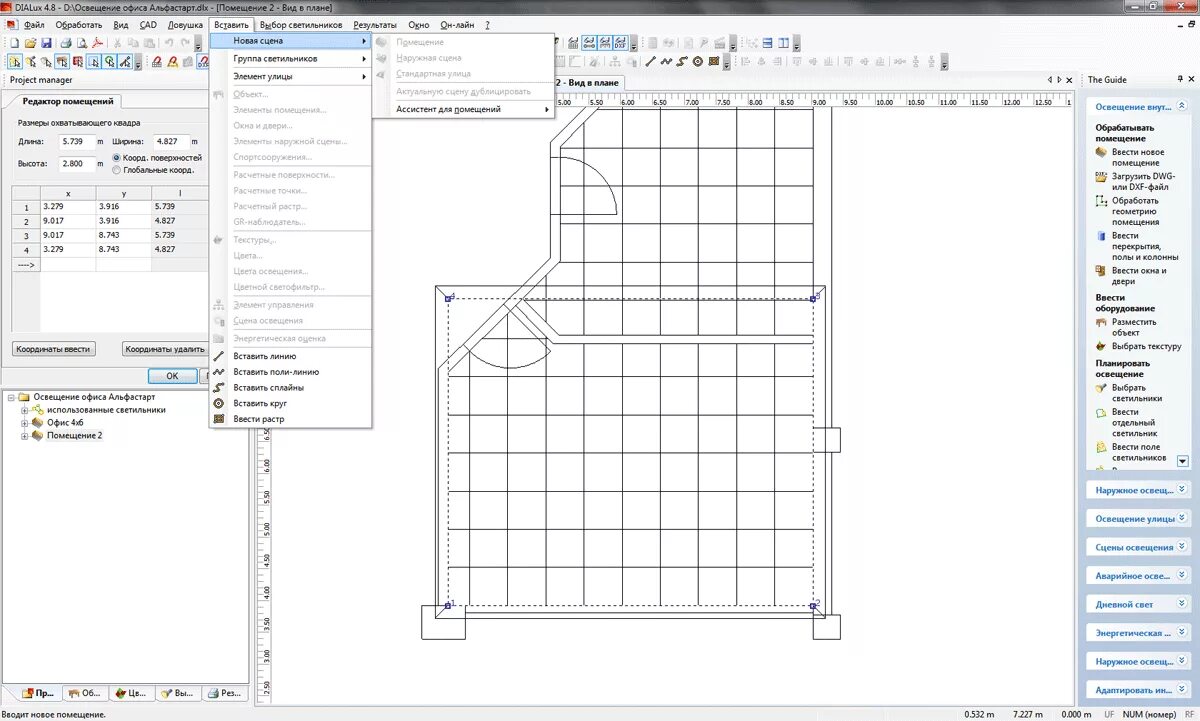Expand 'использованные светильники' tree node
The image size is (1200, 721).
[24, 410]
